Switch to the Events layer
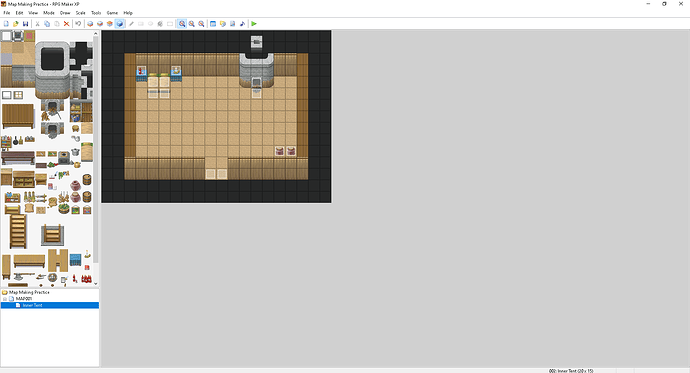The width and height of the screenshot is (690, 373). (119, 24)
